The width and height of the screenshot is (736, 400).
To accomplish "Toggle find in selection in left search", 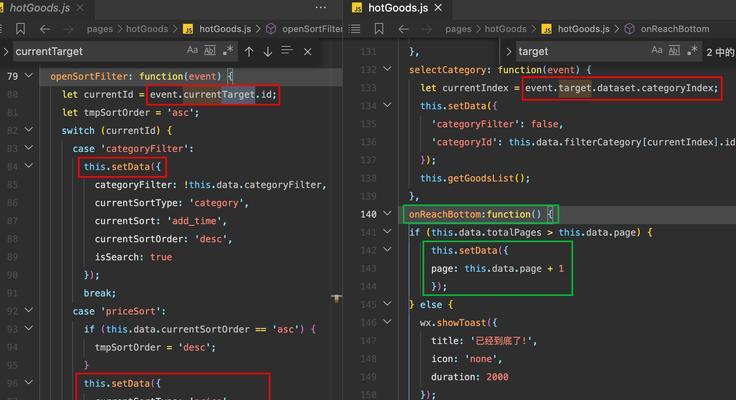I will pyautogui.click(x=287, y=50).
